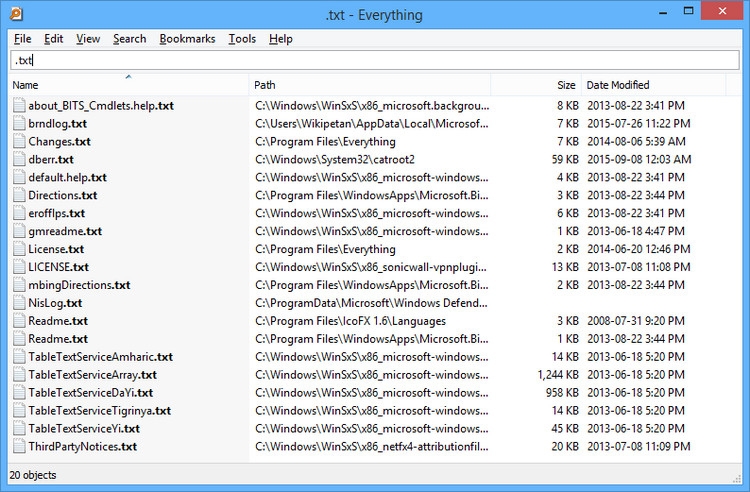The image size is (750, 492).
Task: Click file icon next to ThirdPartyNotices.txt
Action: 19,447
